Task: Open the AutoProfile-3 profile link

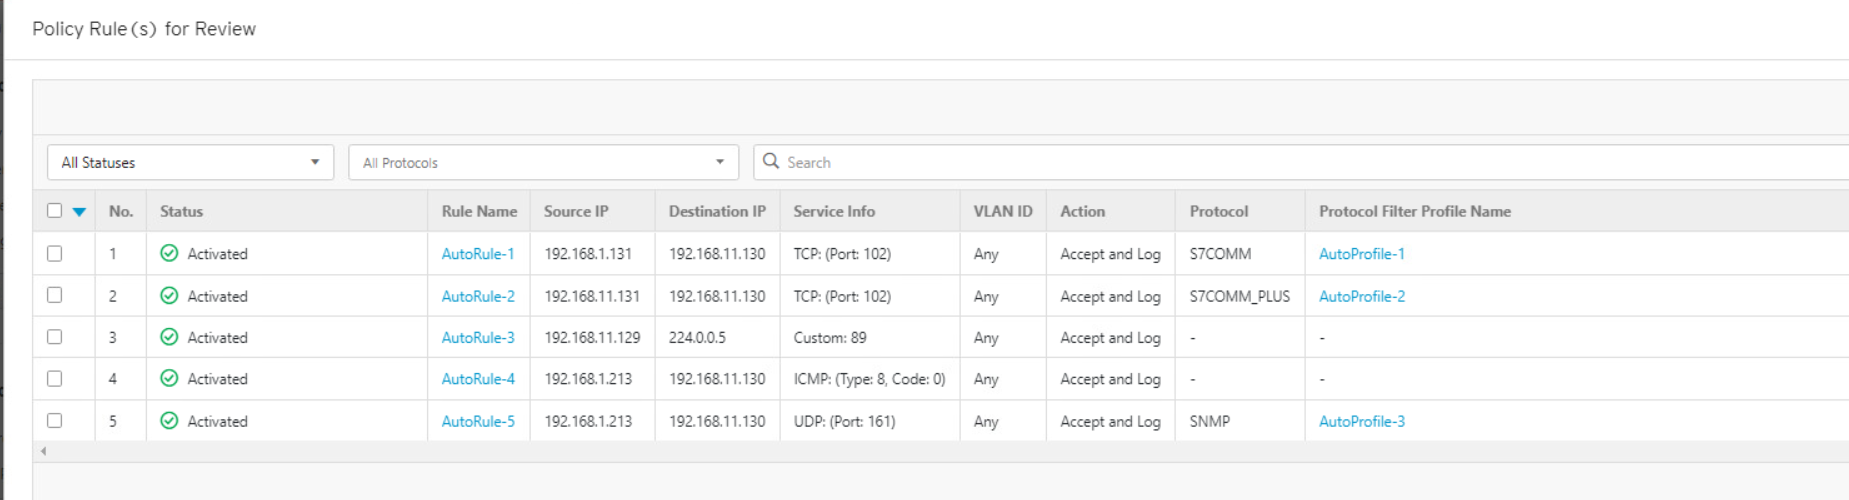Action: (1361, 421)
